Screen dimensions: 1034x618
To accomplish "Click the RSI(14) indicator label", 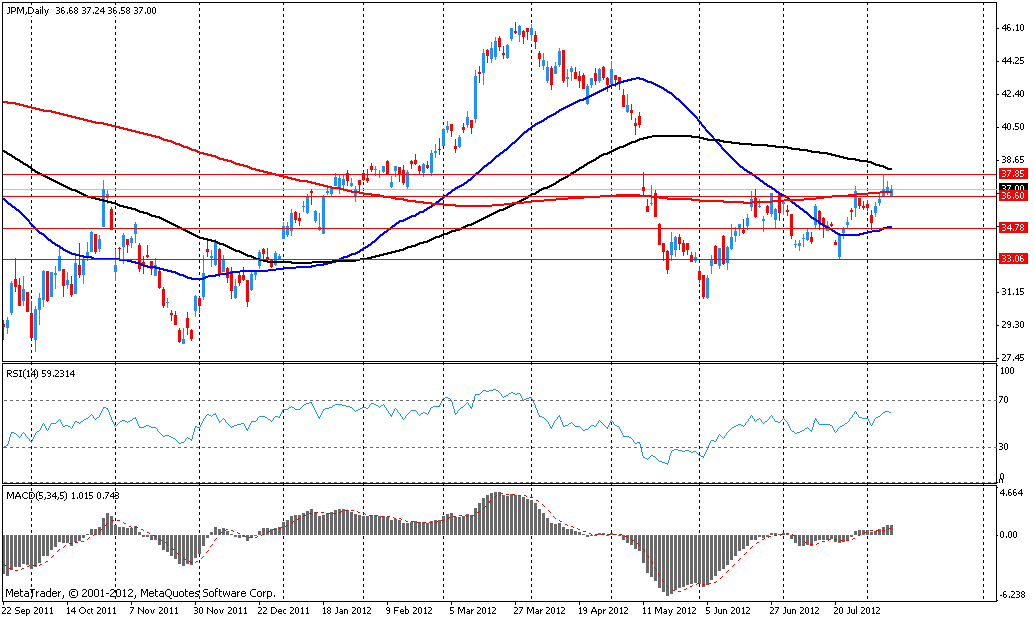I will (x=24, y=372).
